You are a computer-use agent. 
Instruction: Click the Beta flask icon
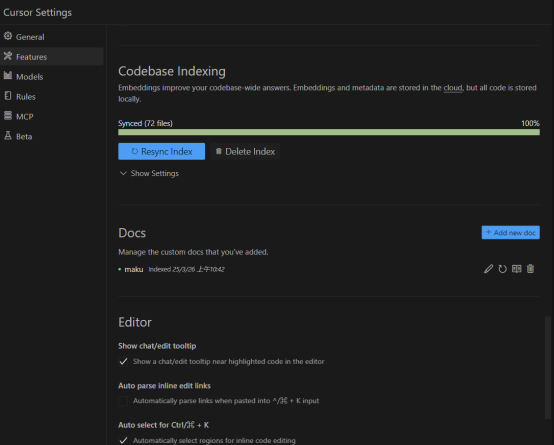tap(8, 135)
